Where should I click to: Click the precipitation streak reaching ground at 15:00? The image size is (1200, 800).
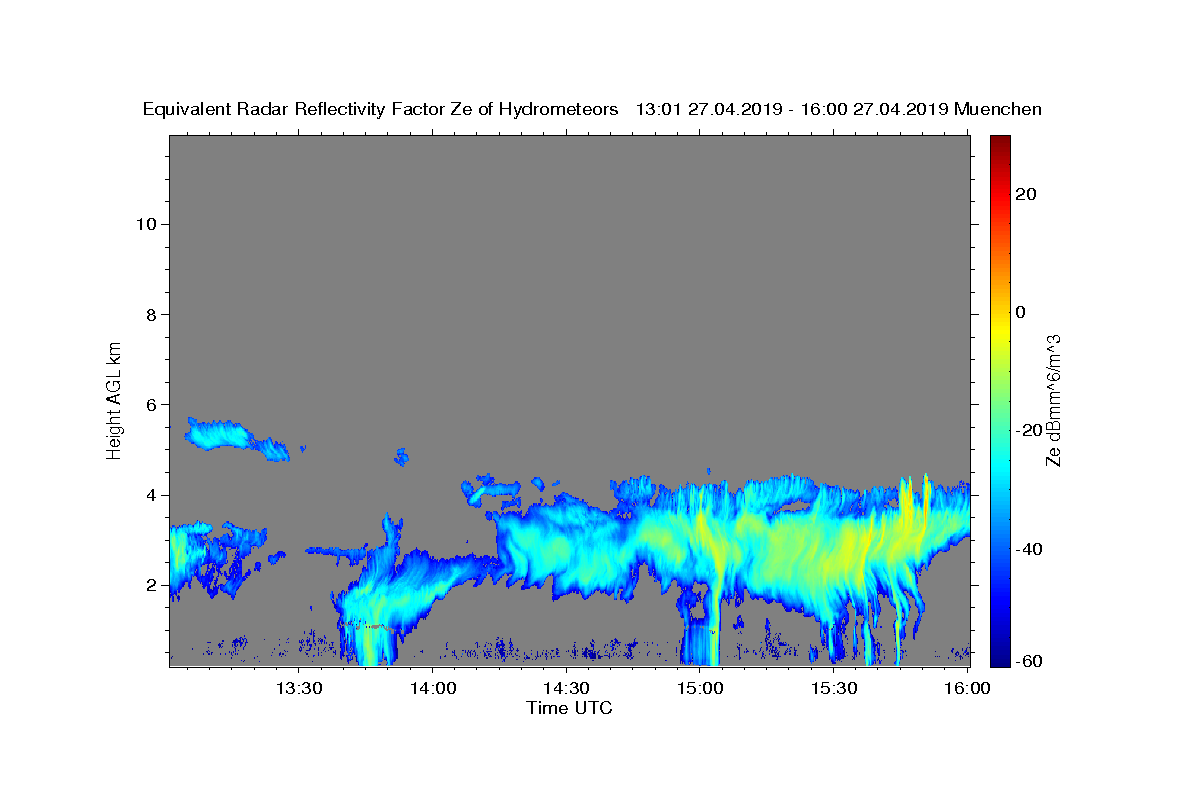[714, 620]
